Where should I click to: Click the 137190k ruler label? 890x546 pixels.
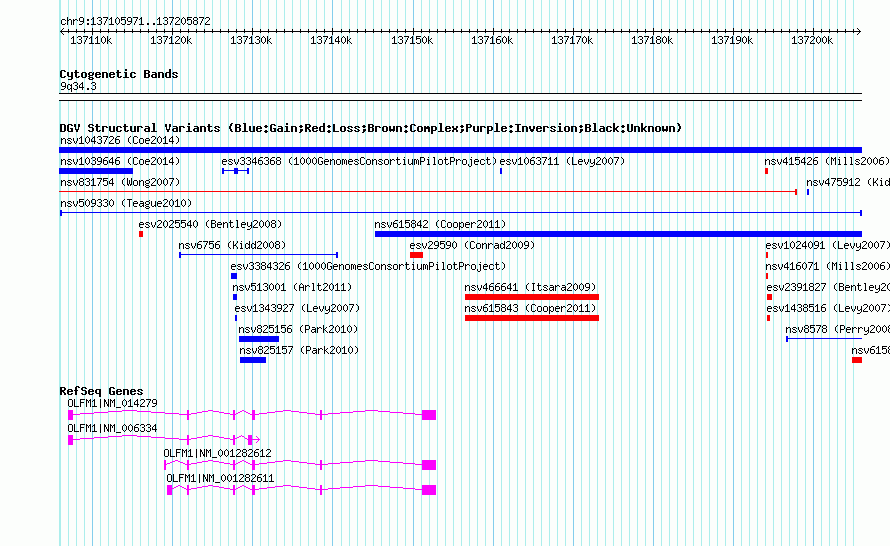click(732, 40)
